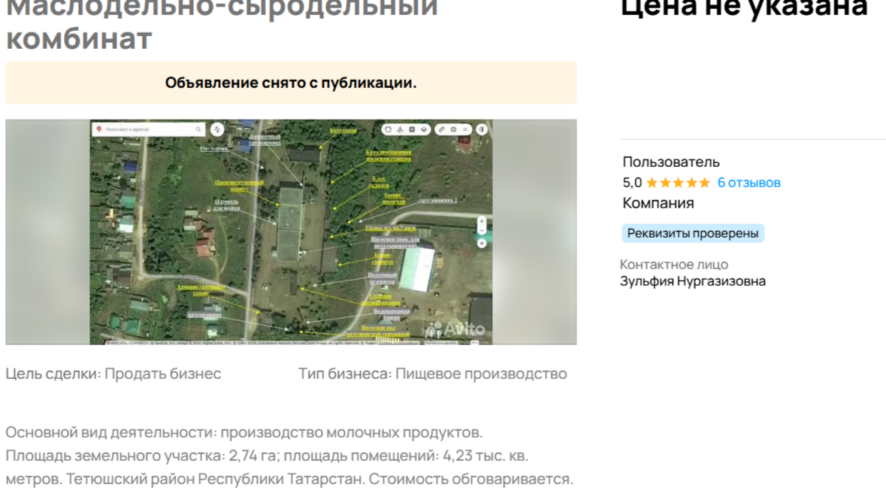Click the traffic icon in map toolbar
Screen dimensions: 886x500
(388, 129)
